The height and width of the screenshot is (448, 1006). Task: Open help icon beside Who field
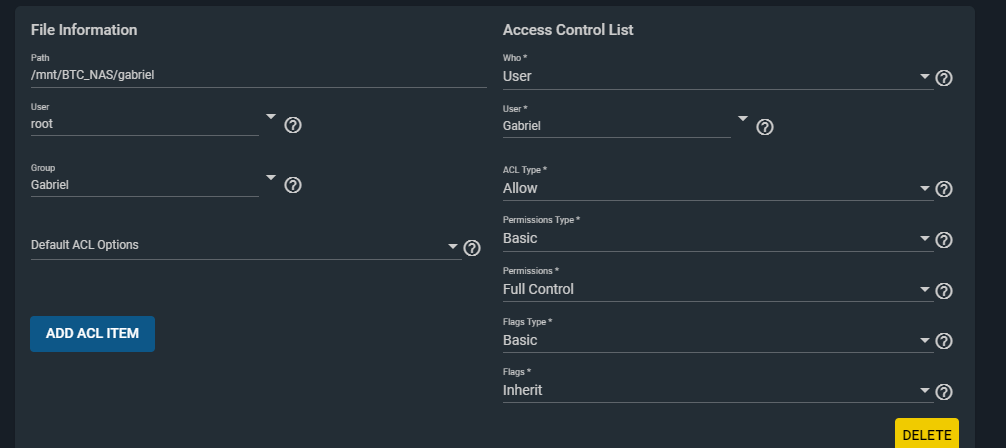(x=943, y=78)
